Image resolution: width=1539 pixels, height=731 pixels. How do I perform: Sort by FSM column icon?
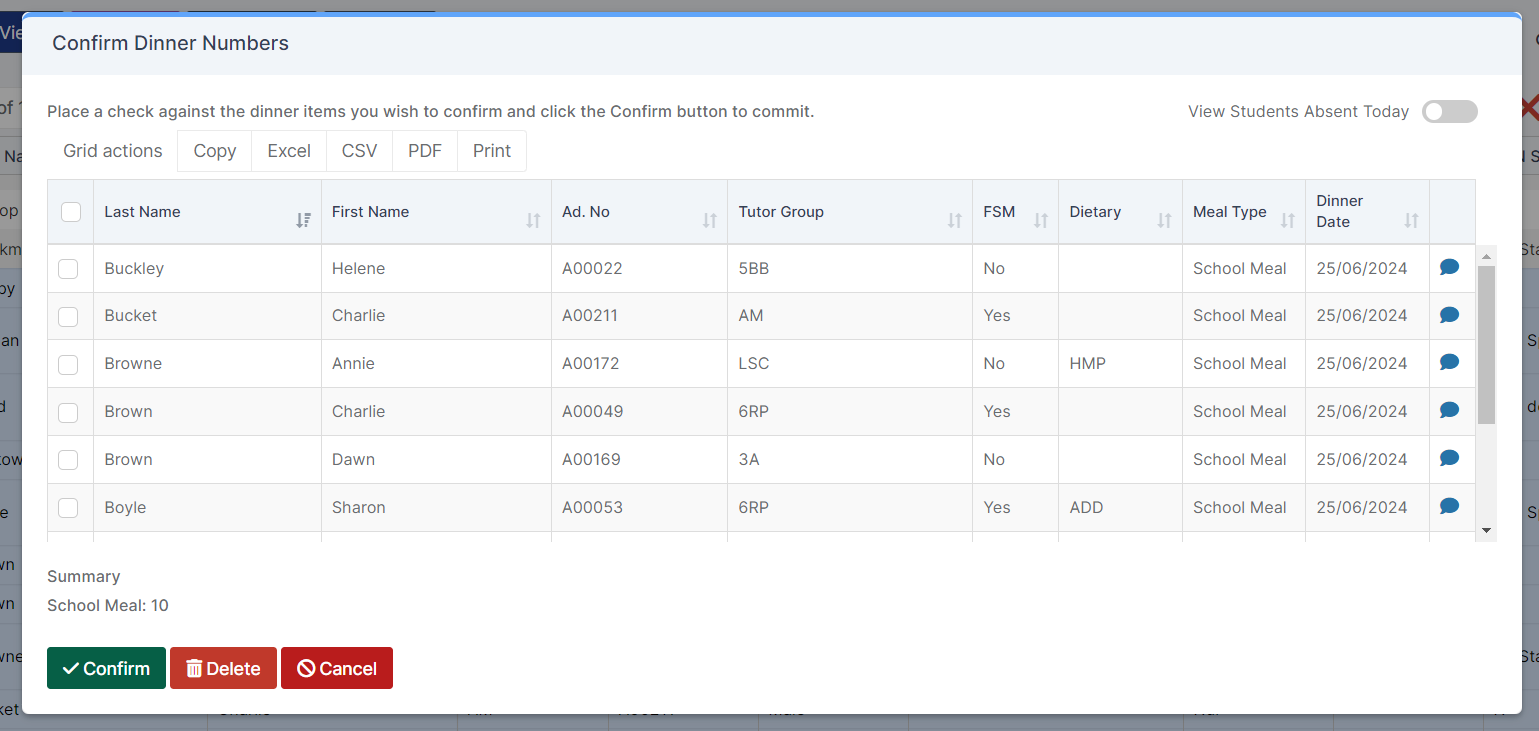click(x=1040, y=220)
